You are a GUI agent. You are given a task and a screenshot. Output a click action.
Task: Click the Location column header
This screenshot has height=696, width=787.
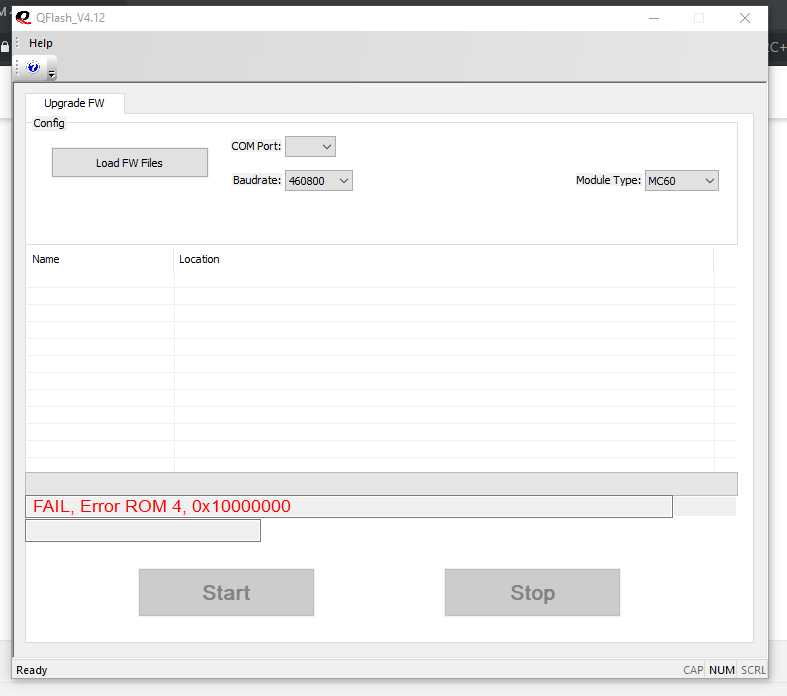pos(443,259)
